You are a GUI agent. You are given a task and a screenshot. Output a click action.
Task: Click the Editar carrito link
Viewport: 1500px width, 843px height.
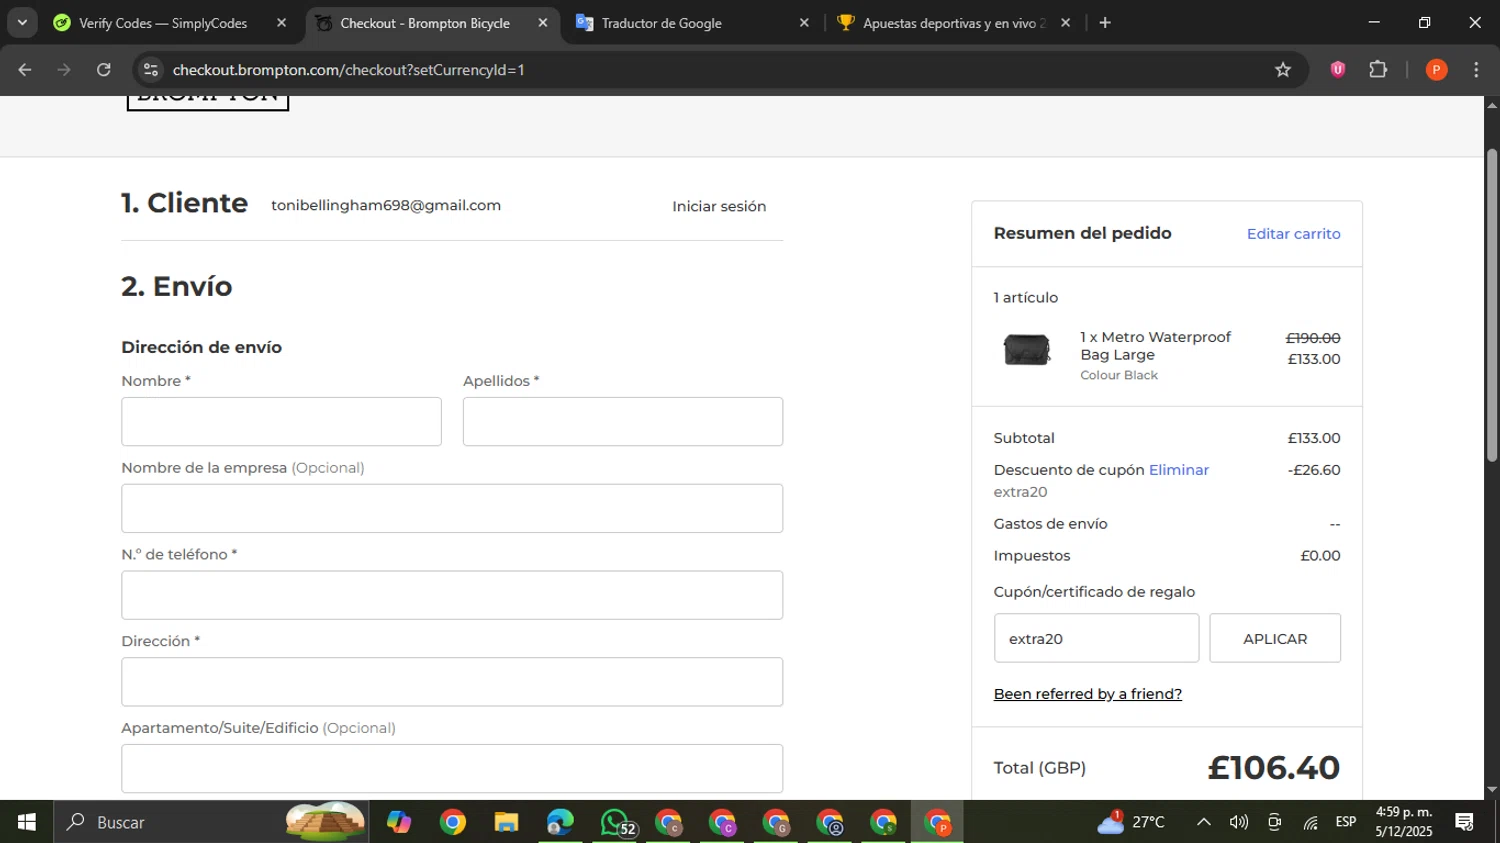1293,234
